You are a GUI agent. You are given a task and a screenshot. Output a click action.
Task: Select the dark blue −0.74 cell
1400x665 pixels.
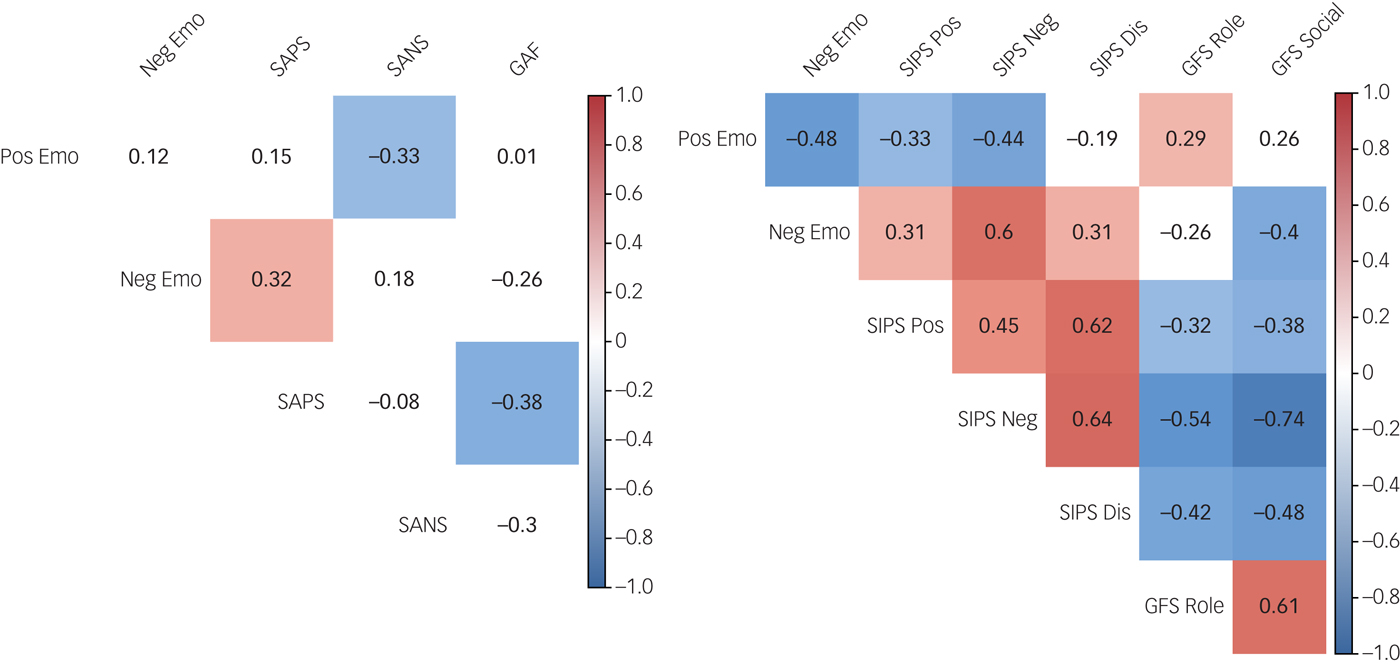click(x=1279, y=420)
